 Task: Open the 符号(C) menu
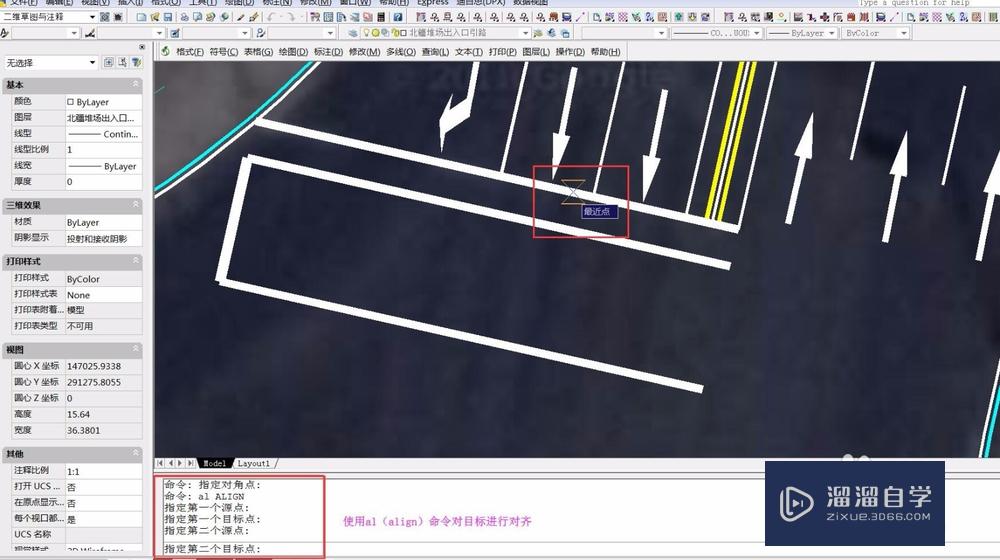click(223, 52)
